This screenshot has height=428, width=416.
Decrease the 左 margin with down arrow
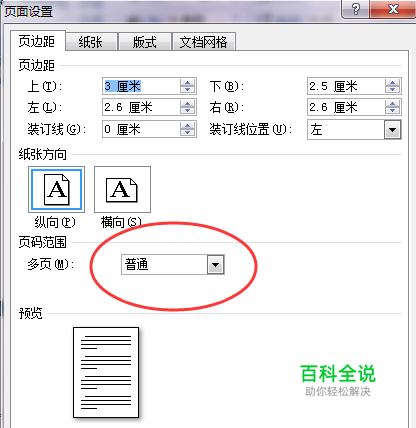(187, 111)
